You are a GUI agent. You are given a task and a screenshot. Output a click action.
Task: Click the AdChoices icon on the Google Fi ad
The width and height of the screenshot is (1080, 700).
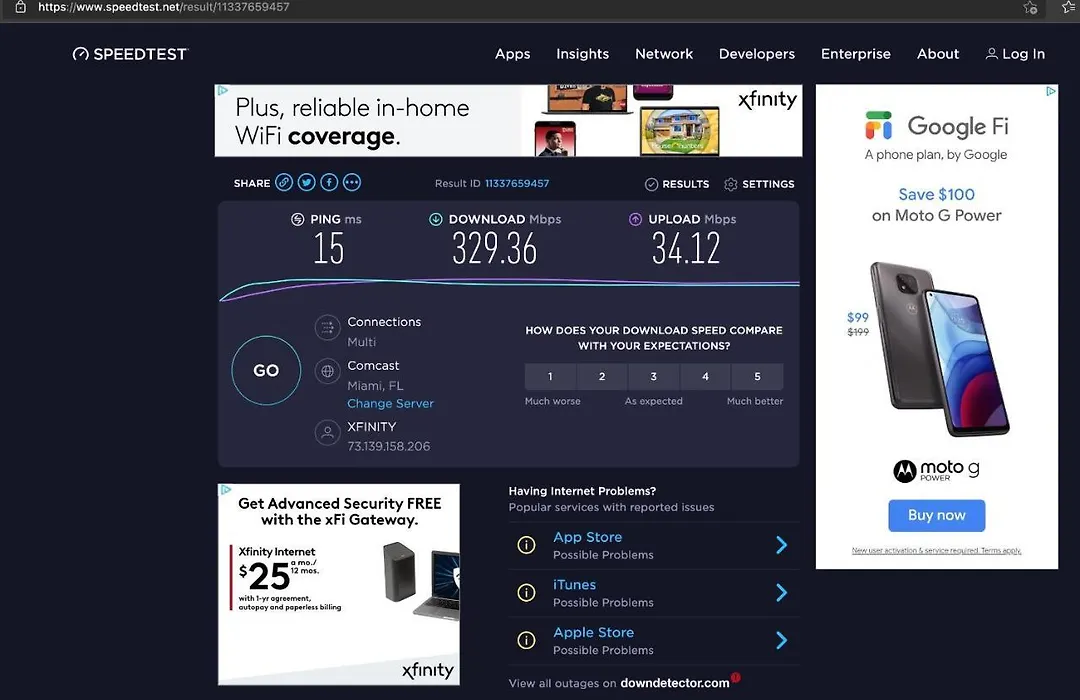1051,91
